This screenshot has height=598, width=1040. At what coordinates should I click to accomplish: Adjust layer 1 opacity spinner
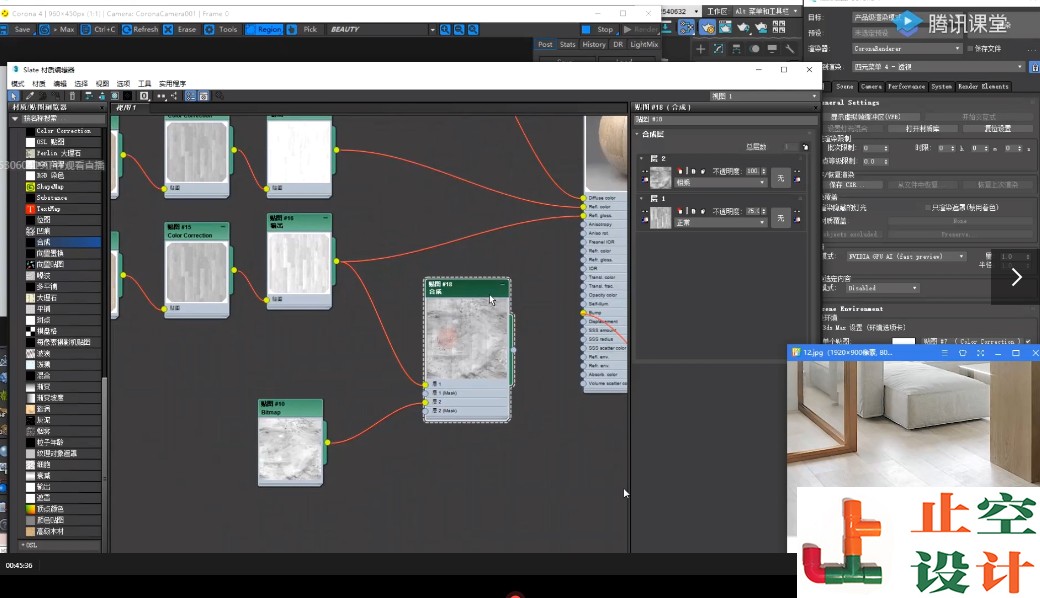click(x=764, y=211)
